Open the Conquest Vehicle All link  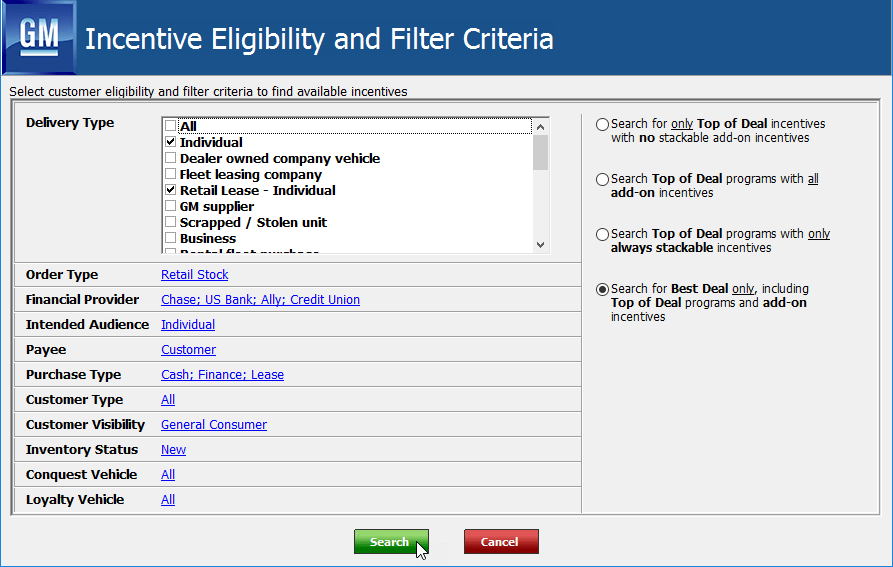pos(168,475)
